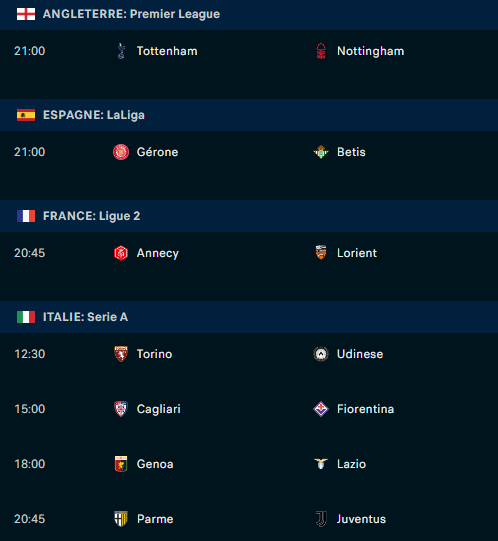498x541 pixels.
Task: Select the Torino bull crest
Action: coord(121,354)
